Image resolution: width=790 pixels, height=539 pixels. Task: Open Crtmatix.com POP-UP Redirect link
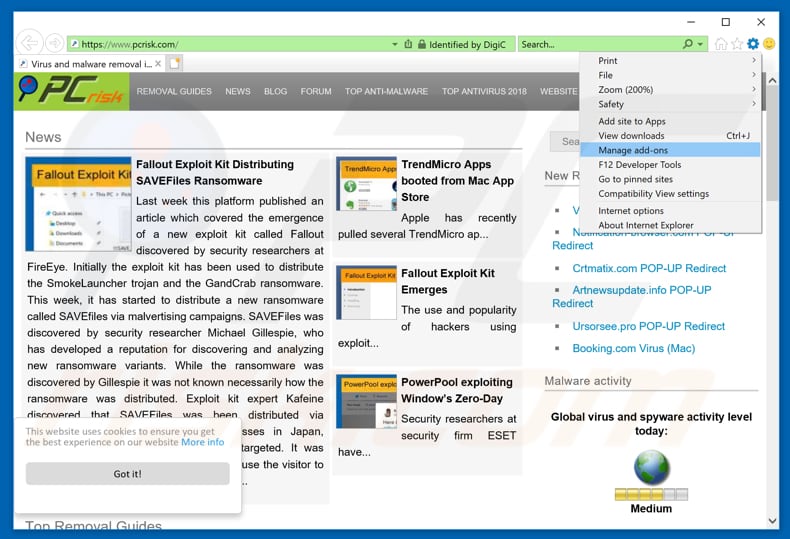pyautogui.click(x=649, y=268)
